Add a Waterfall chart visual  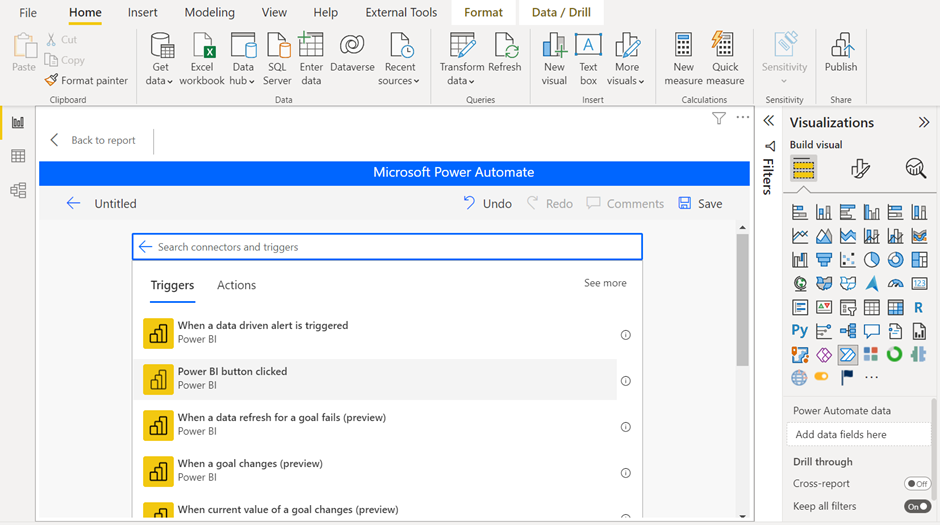coord(799,260)
